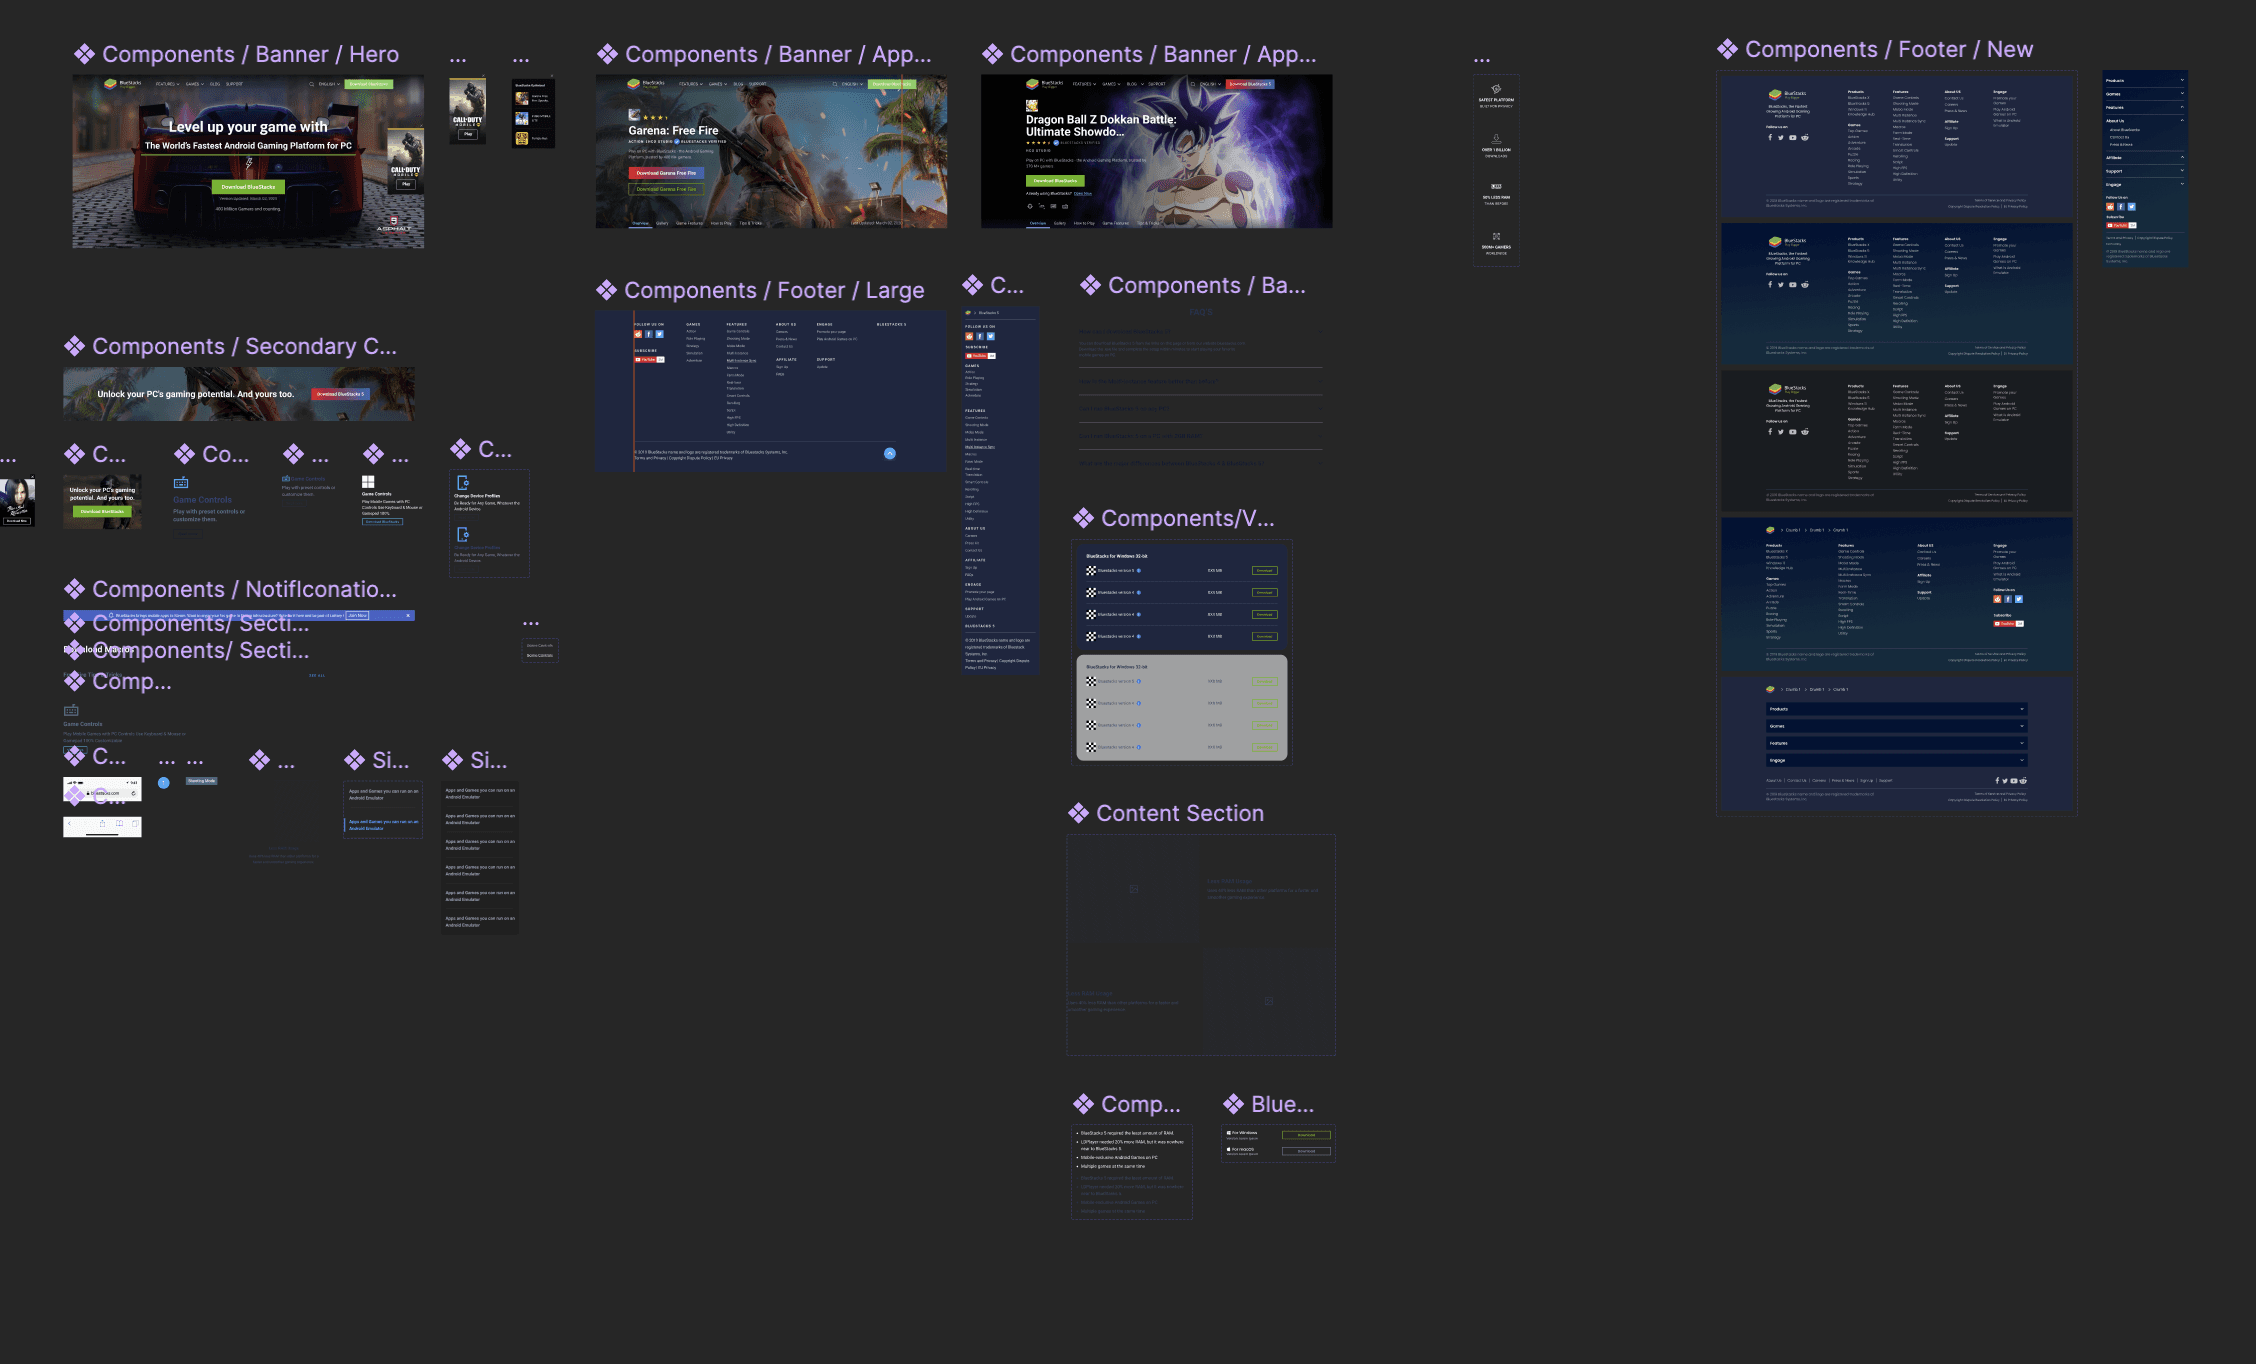Click scroll-to-top arrow in Footer Large

coord(890,454)
